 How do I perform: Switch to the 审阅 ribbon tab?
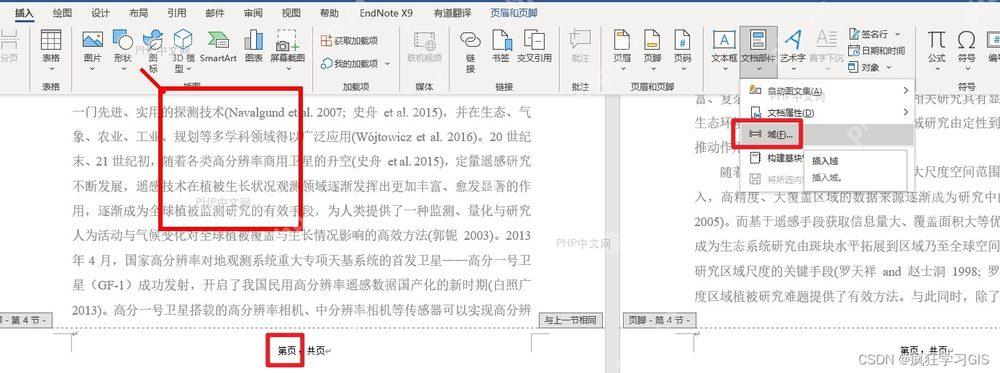coord(253,13)
